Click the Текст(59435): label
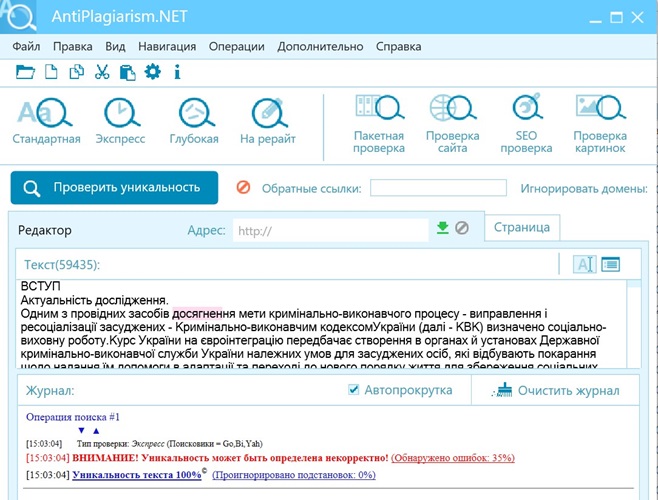This screenshot has width=658, height=500. (x=62, y=264)
